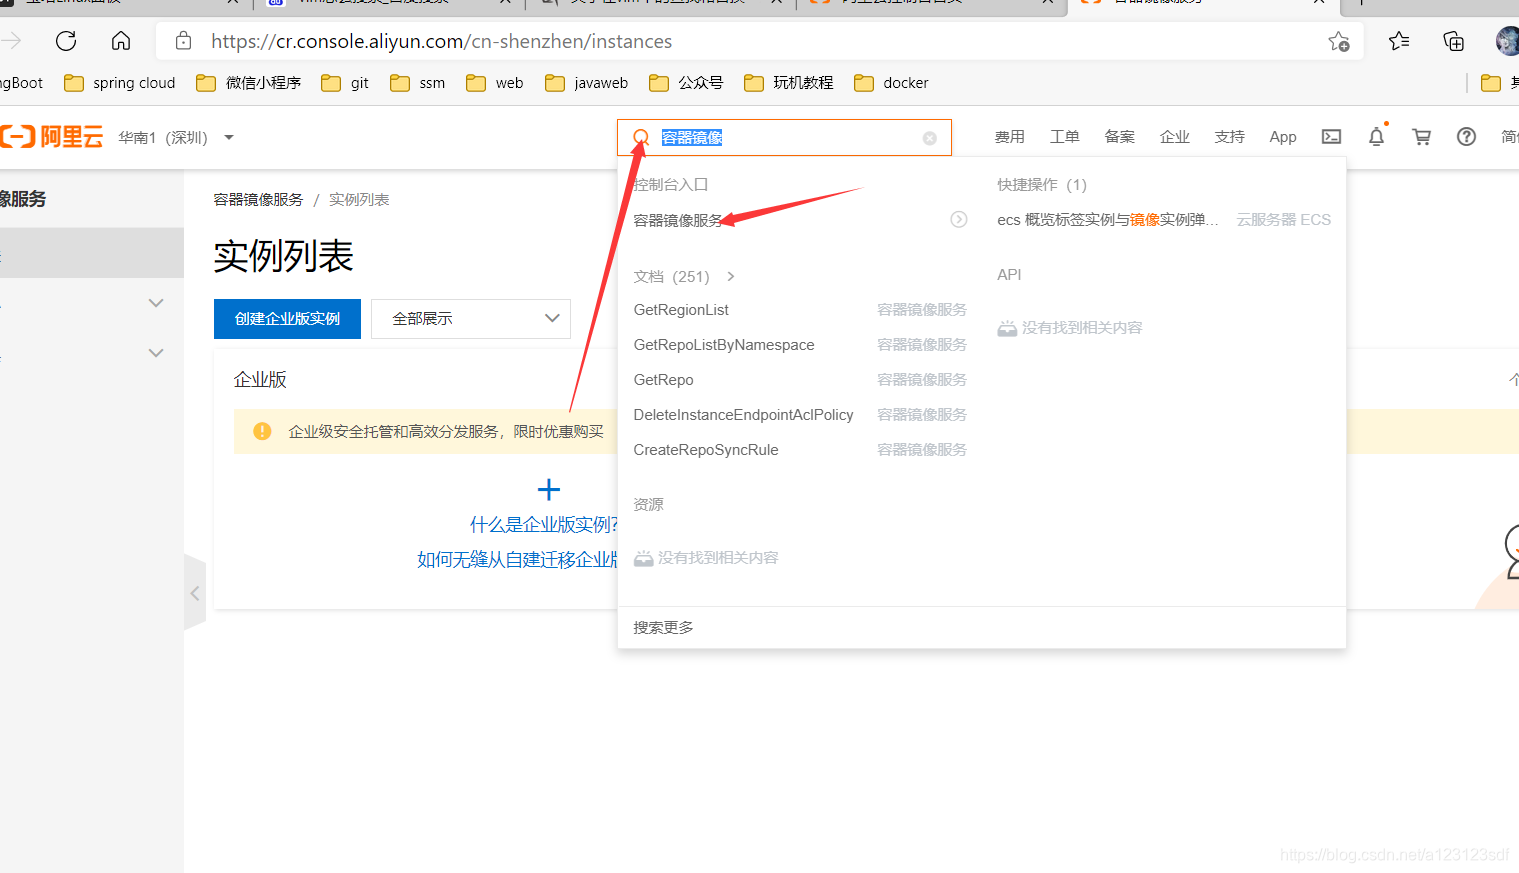Open the GetRegionList document
The image size is (1519, 873).
pos(681,310)
